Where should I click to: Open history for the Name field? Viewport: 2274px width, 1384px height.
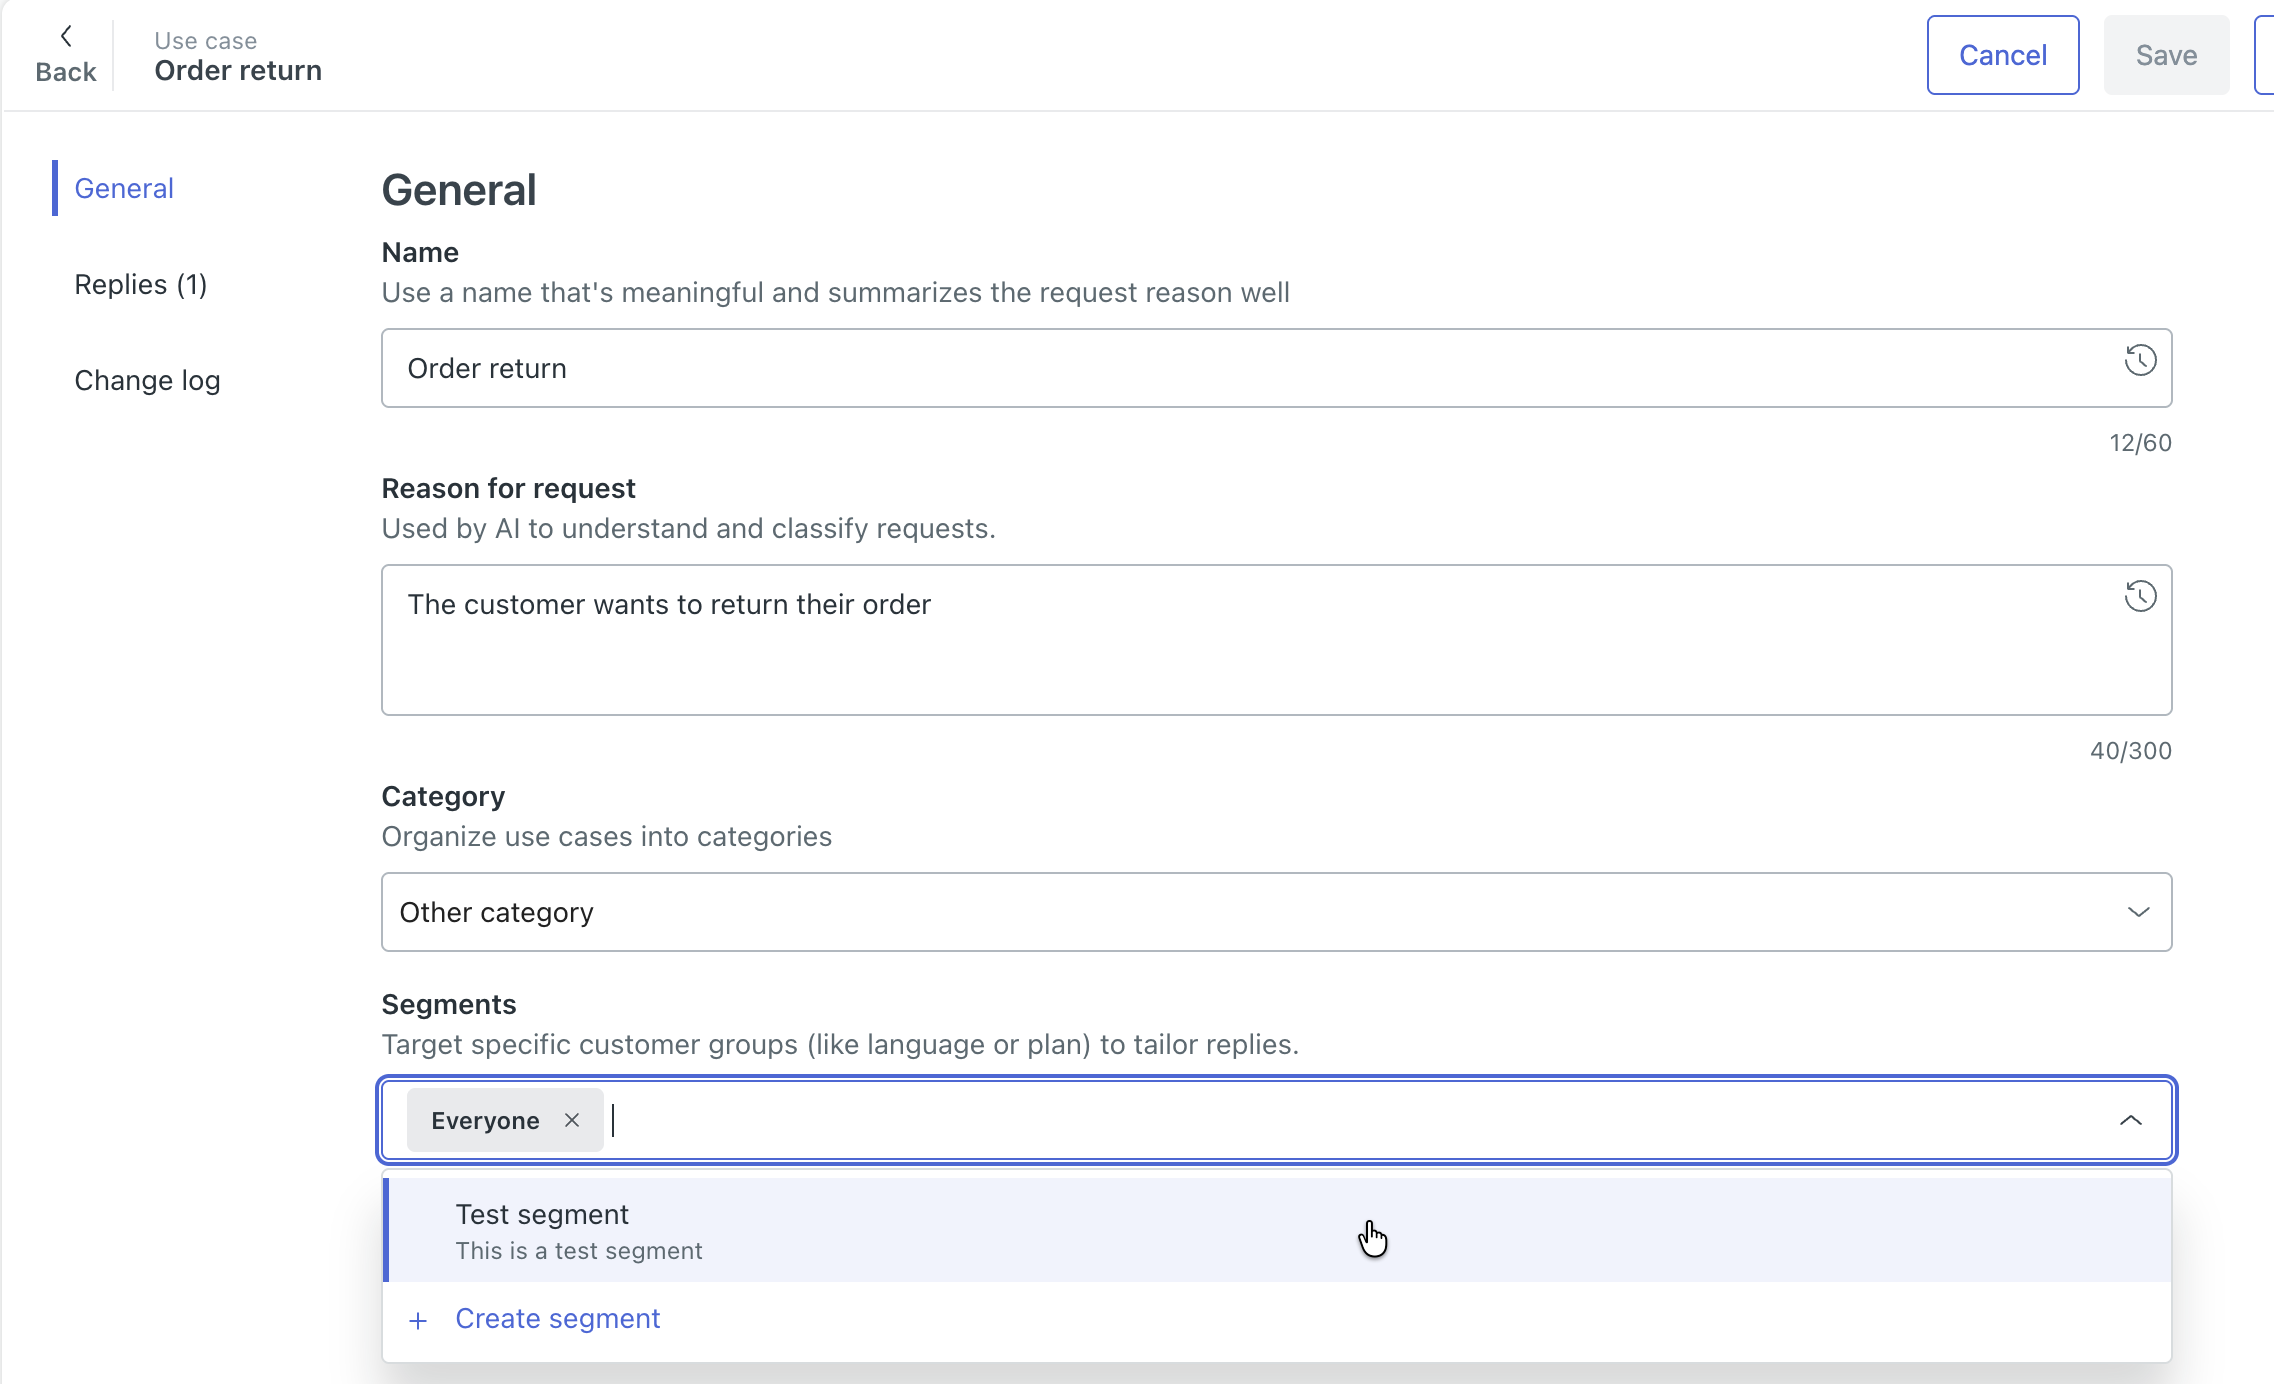(x=2140, y=360)
